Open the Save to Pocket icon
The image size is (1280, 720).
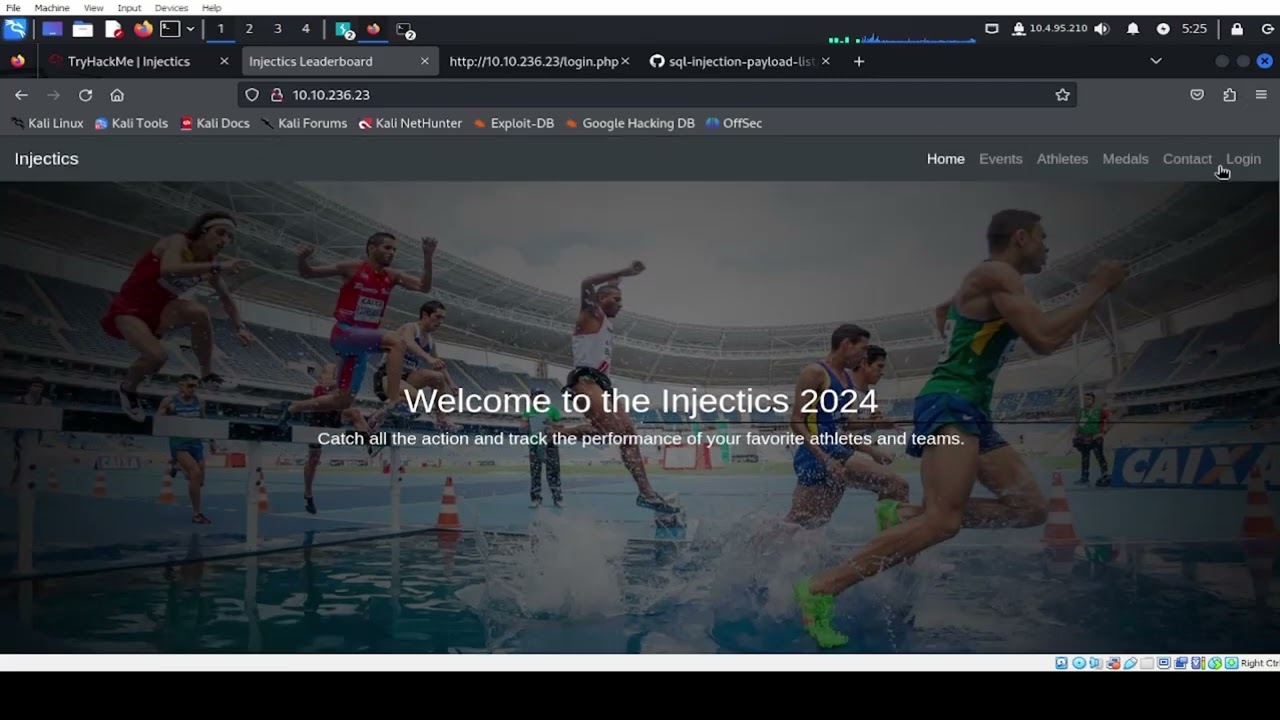(x=1197, y=95)
